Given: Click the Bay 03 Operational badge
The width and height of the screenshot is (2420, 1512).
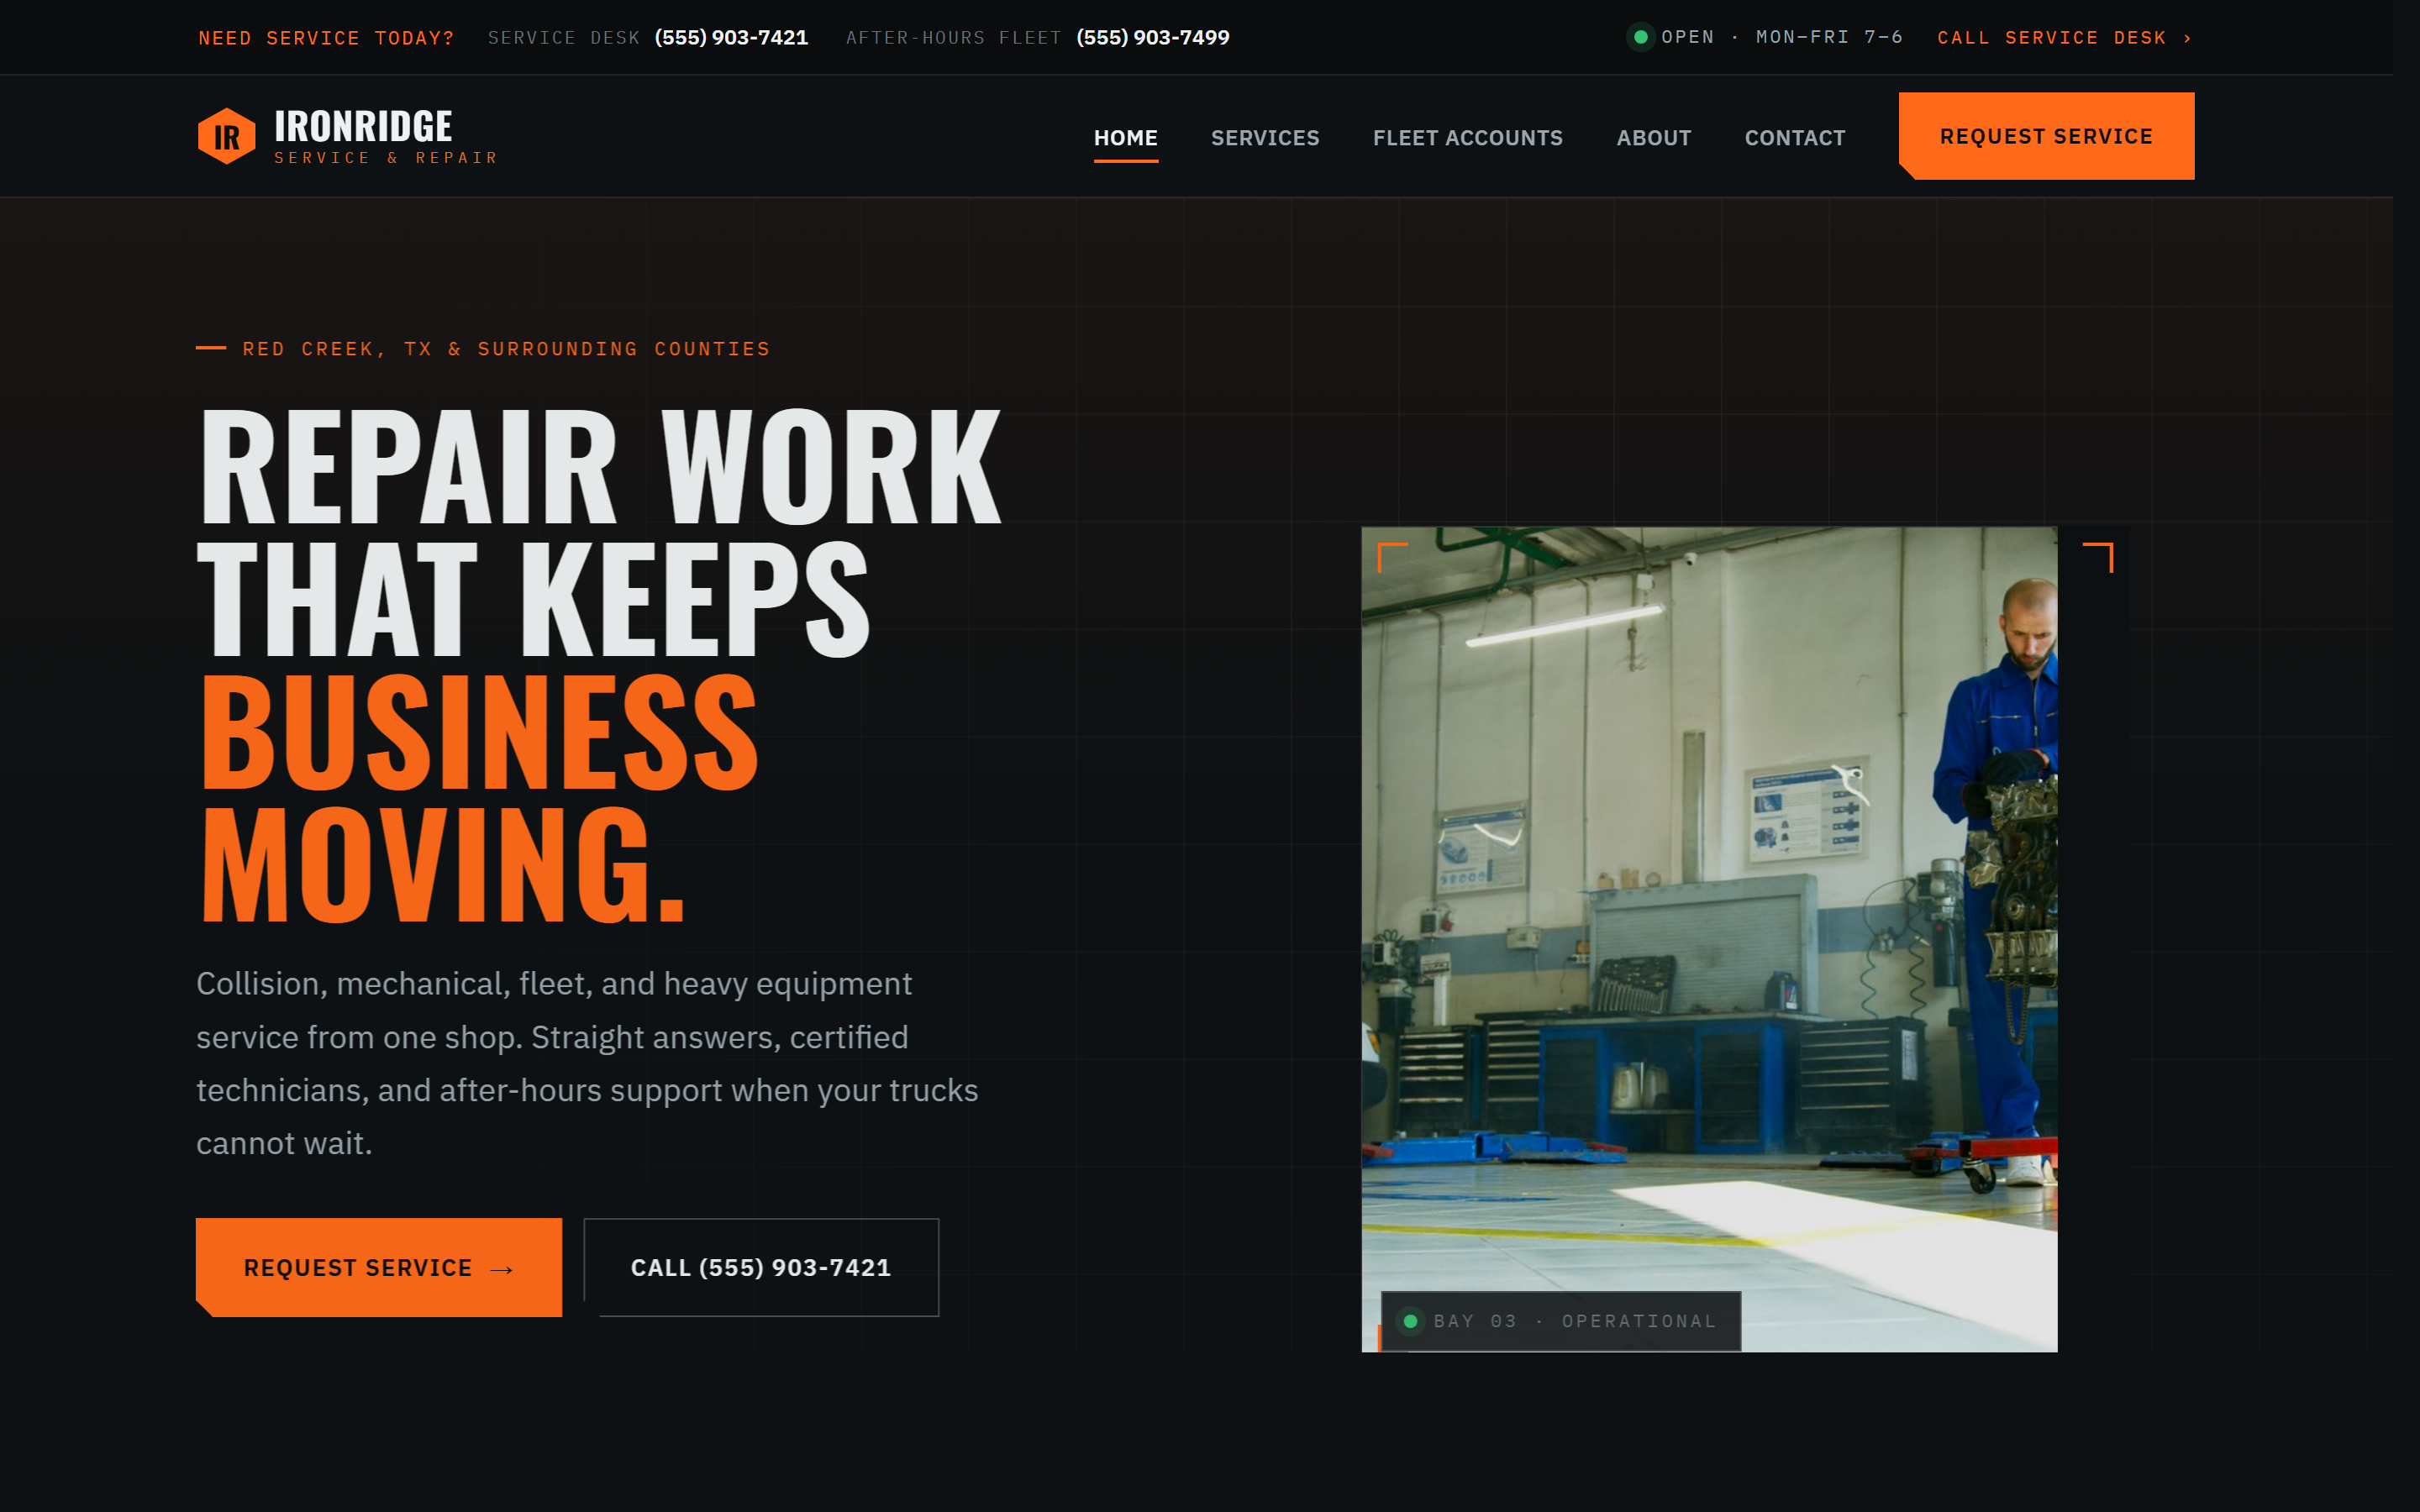Looking at the screenshot, I should 1560,1321.
